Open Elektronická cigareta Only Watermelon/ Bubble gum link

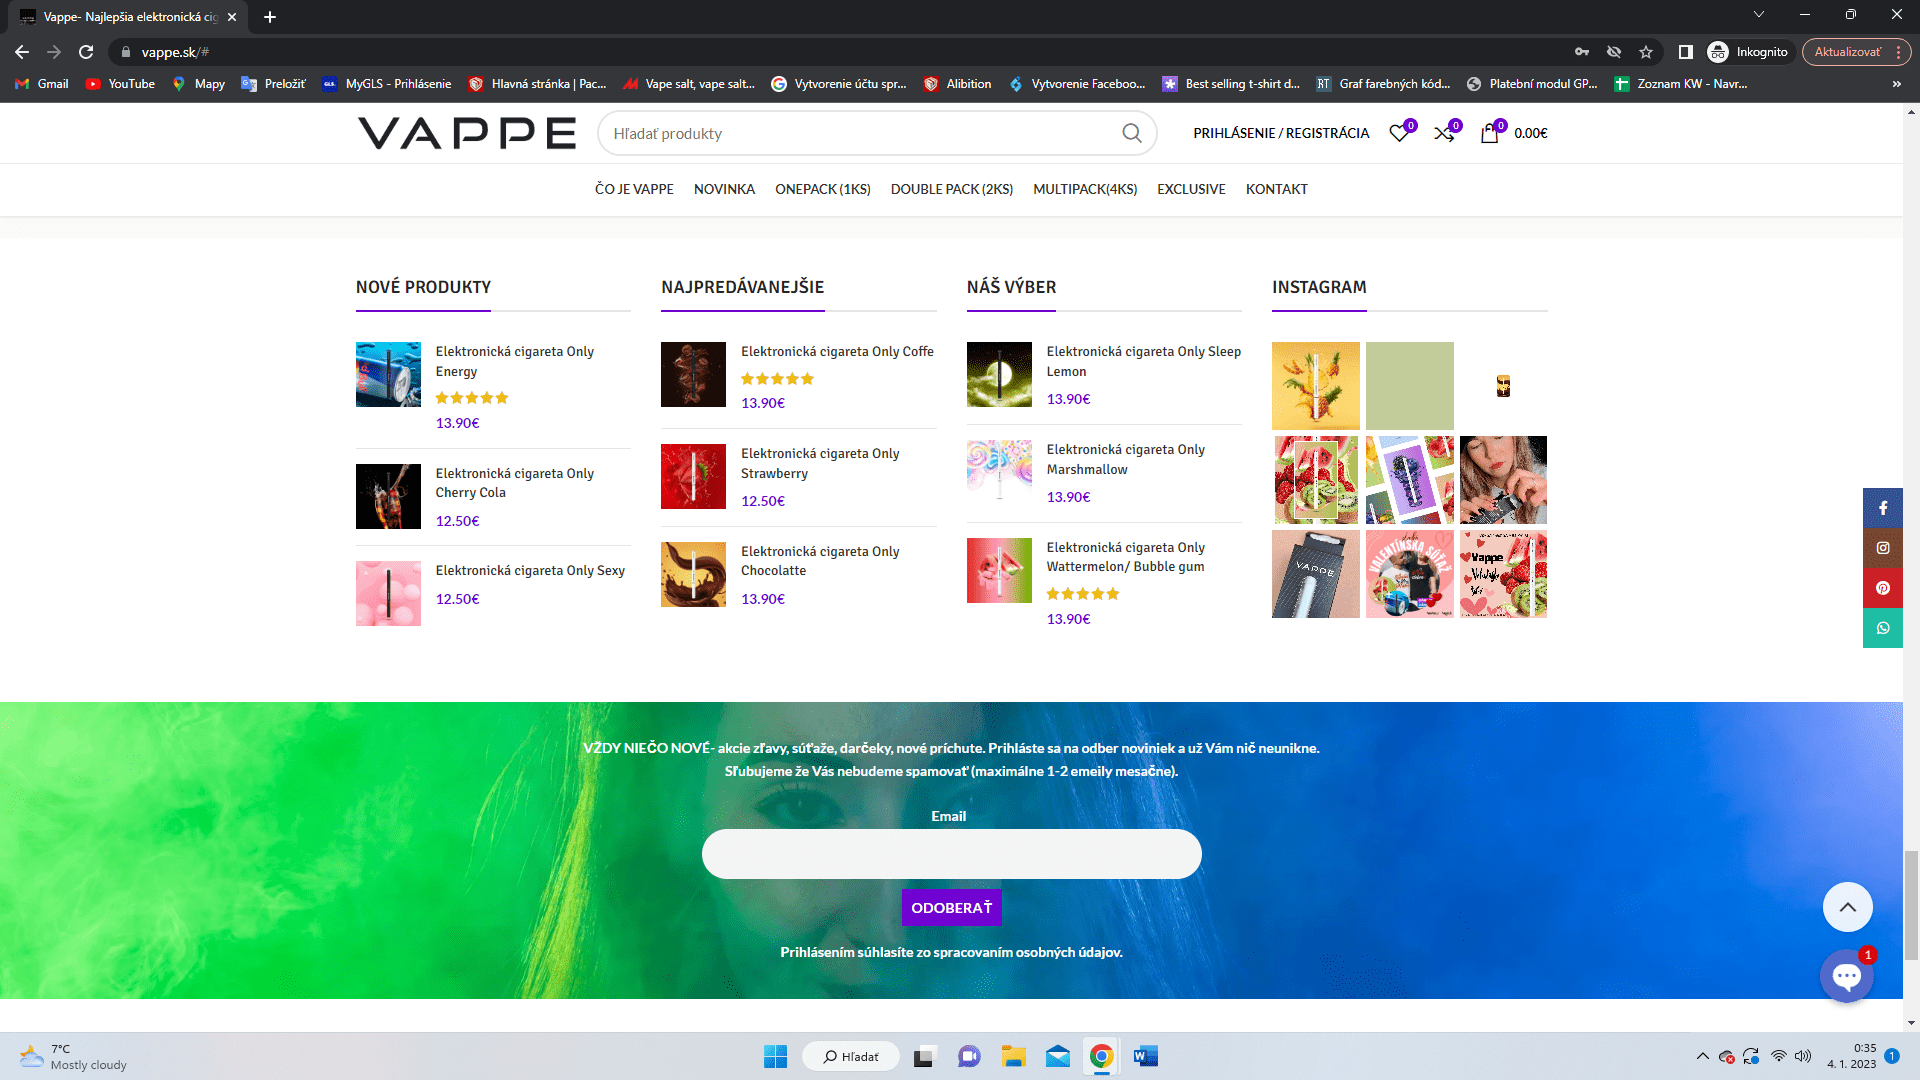[x=1125, y=557]
